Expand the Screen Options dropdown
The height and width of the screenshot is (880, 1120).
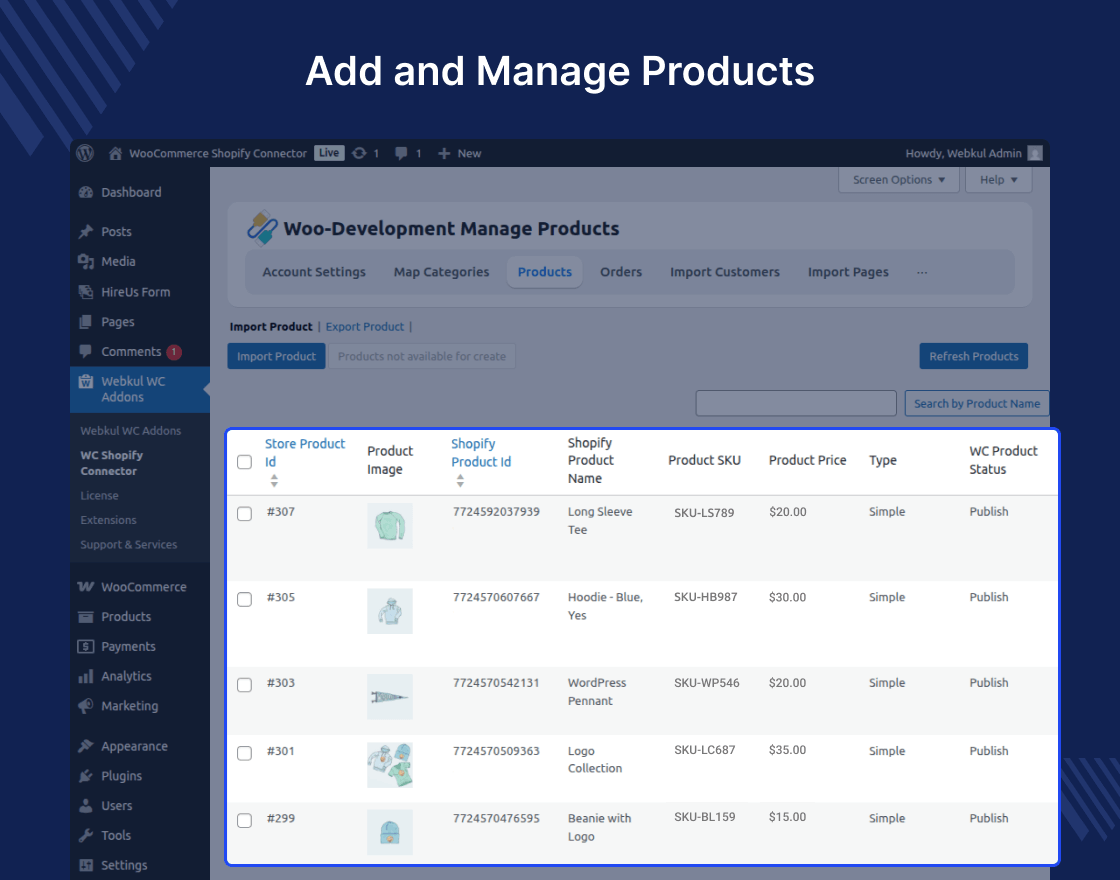pos(899,180)
